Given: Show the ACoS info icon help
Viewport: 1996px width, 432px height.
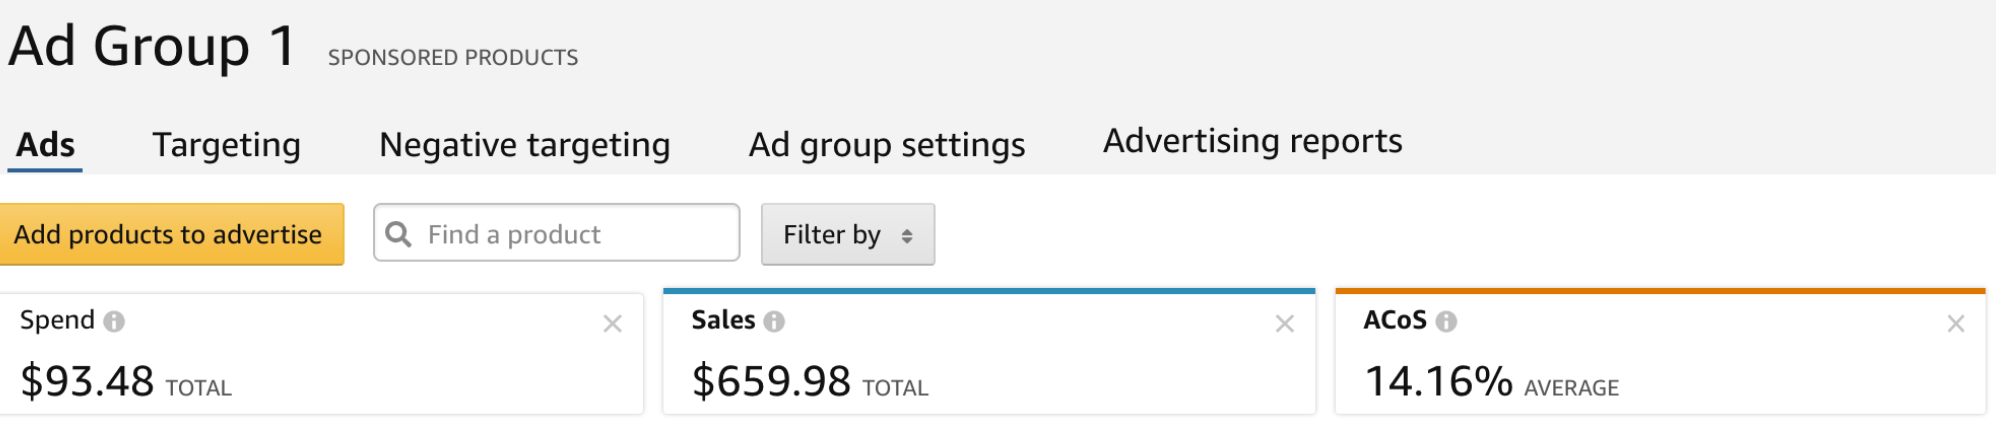Looking at the screenshot, I should (1446, 322).
